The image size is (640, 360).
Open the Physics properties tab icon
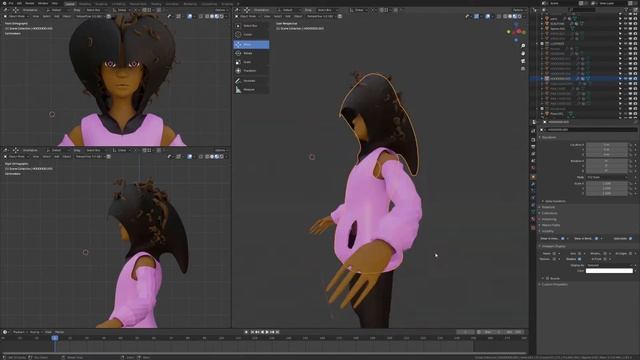coord(533,198)
